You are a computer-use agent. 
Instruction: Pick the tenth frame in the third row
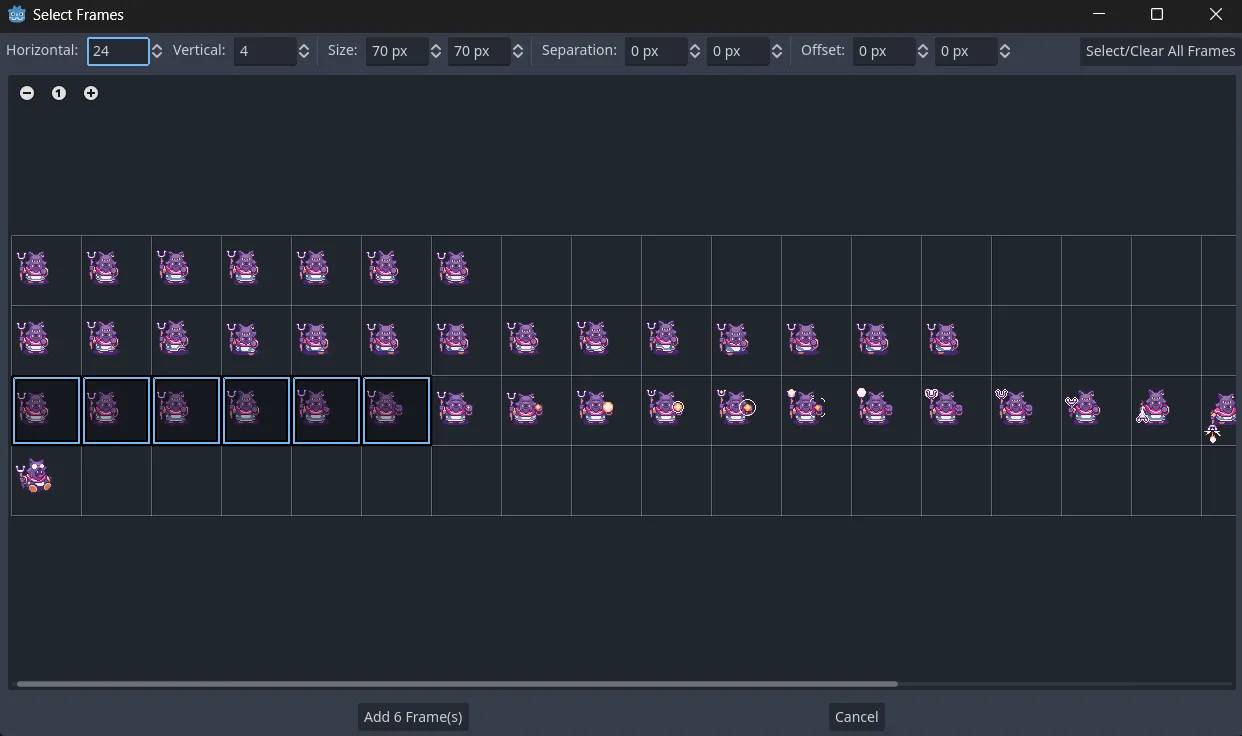pyautogui.click(x=677, y=411)
